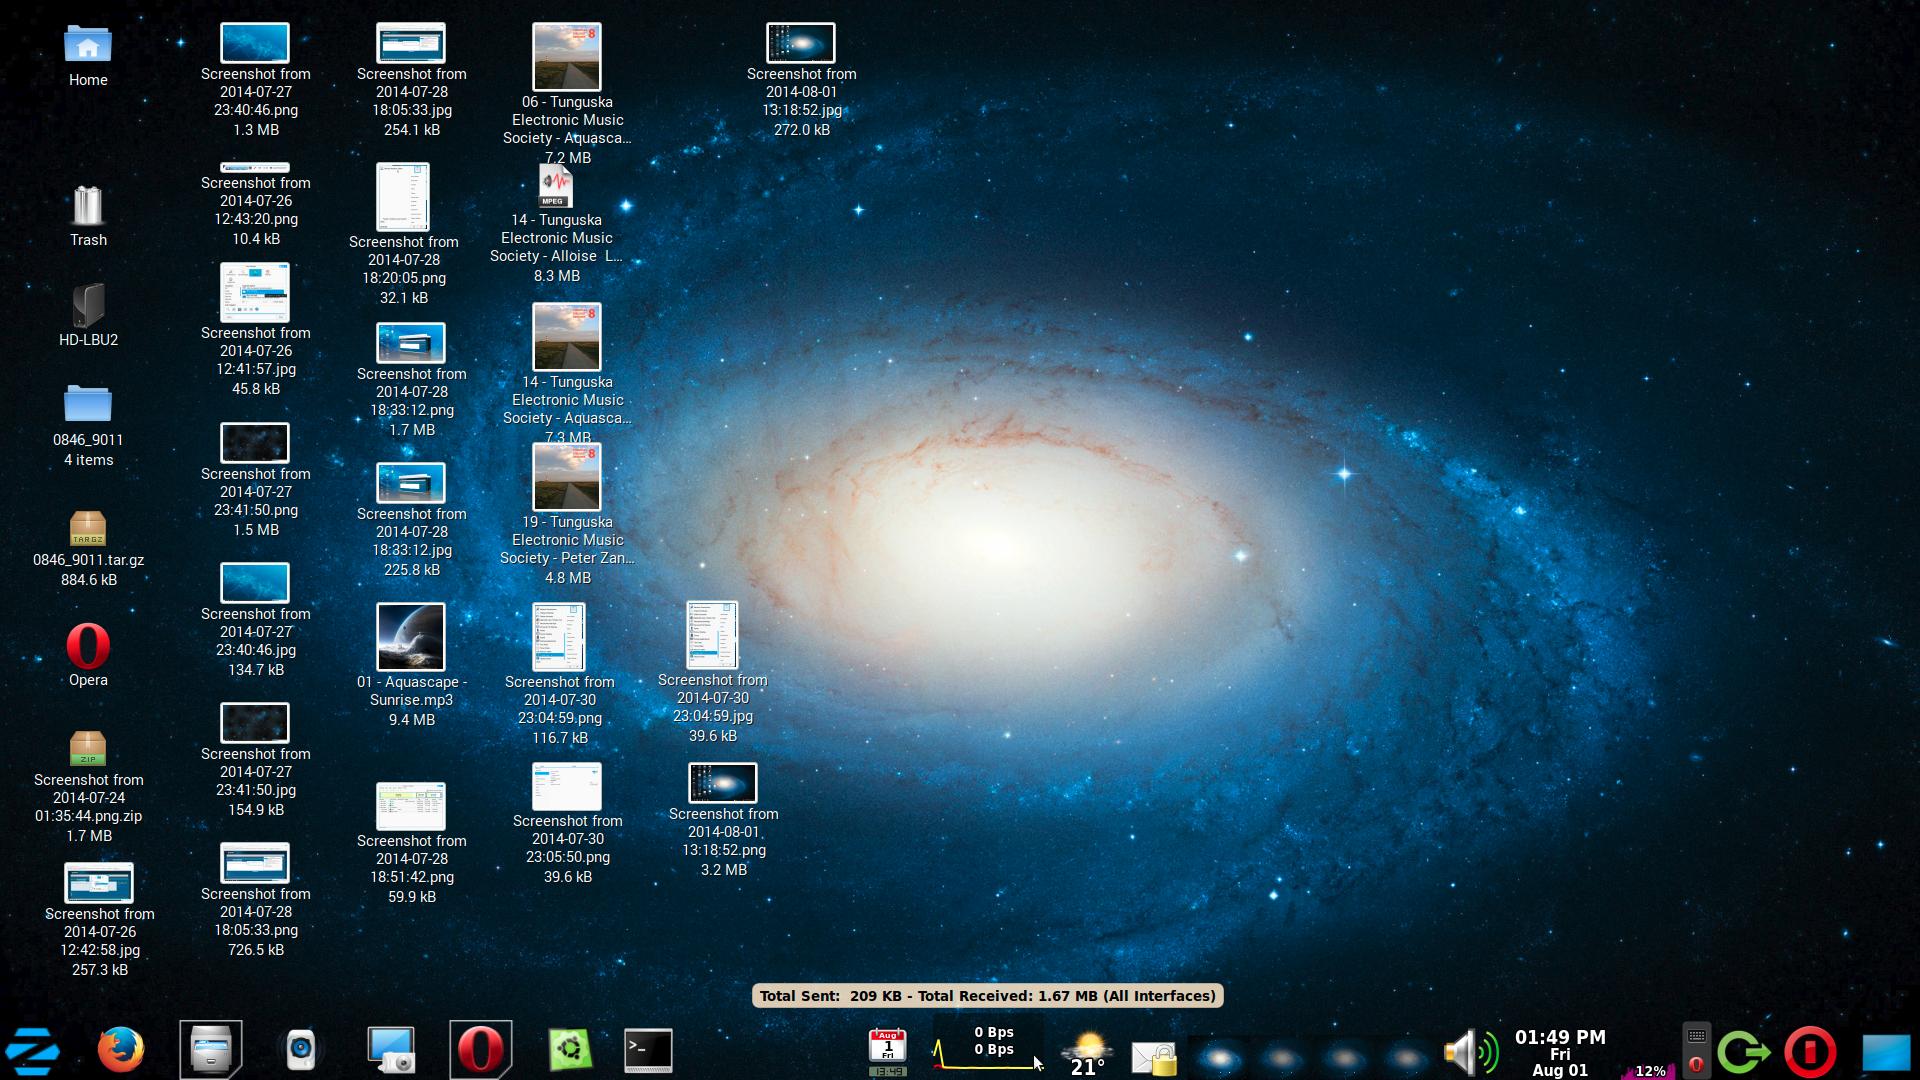1920x1080 pixels.
Task: Open the Zorin start menu
Action: [32, 1051]
